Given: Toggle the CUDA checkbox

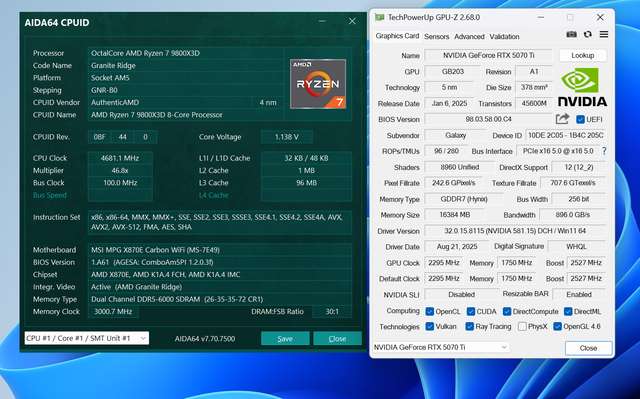Looking at the screenshot, I should coord(471,312).
